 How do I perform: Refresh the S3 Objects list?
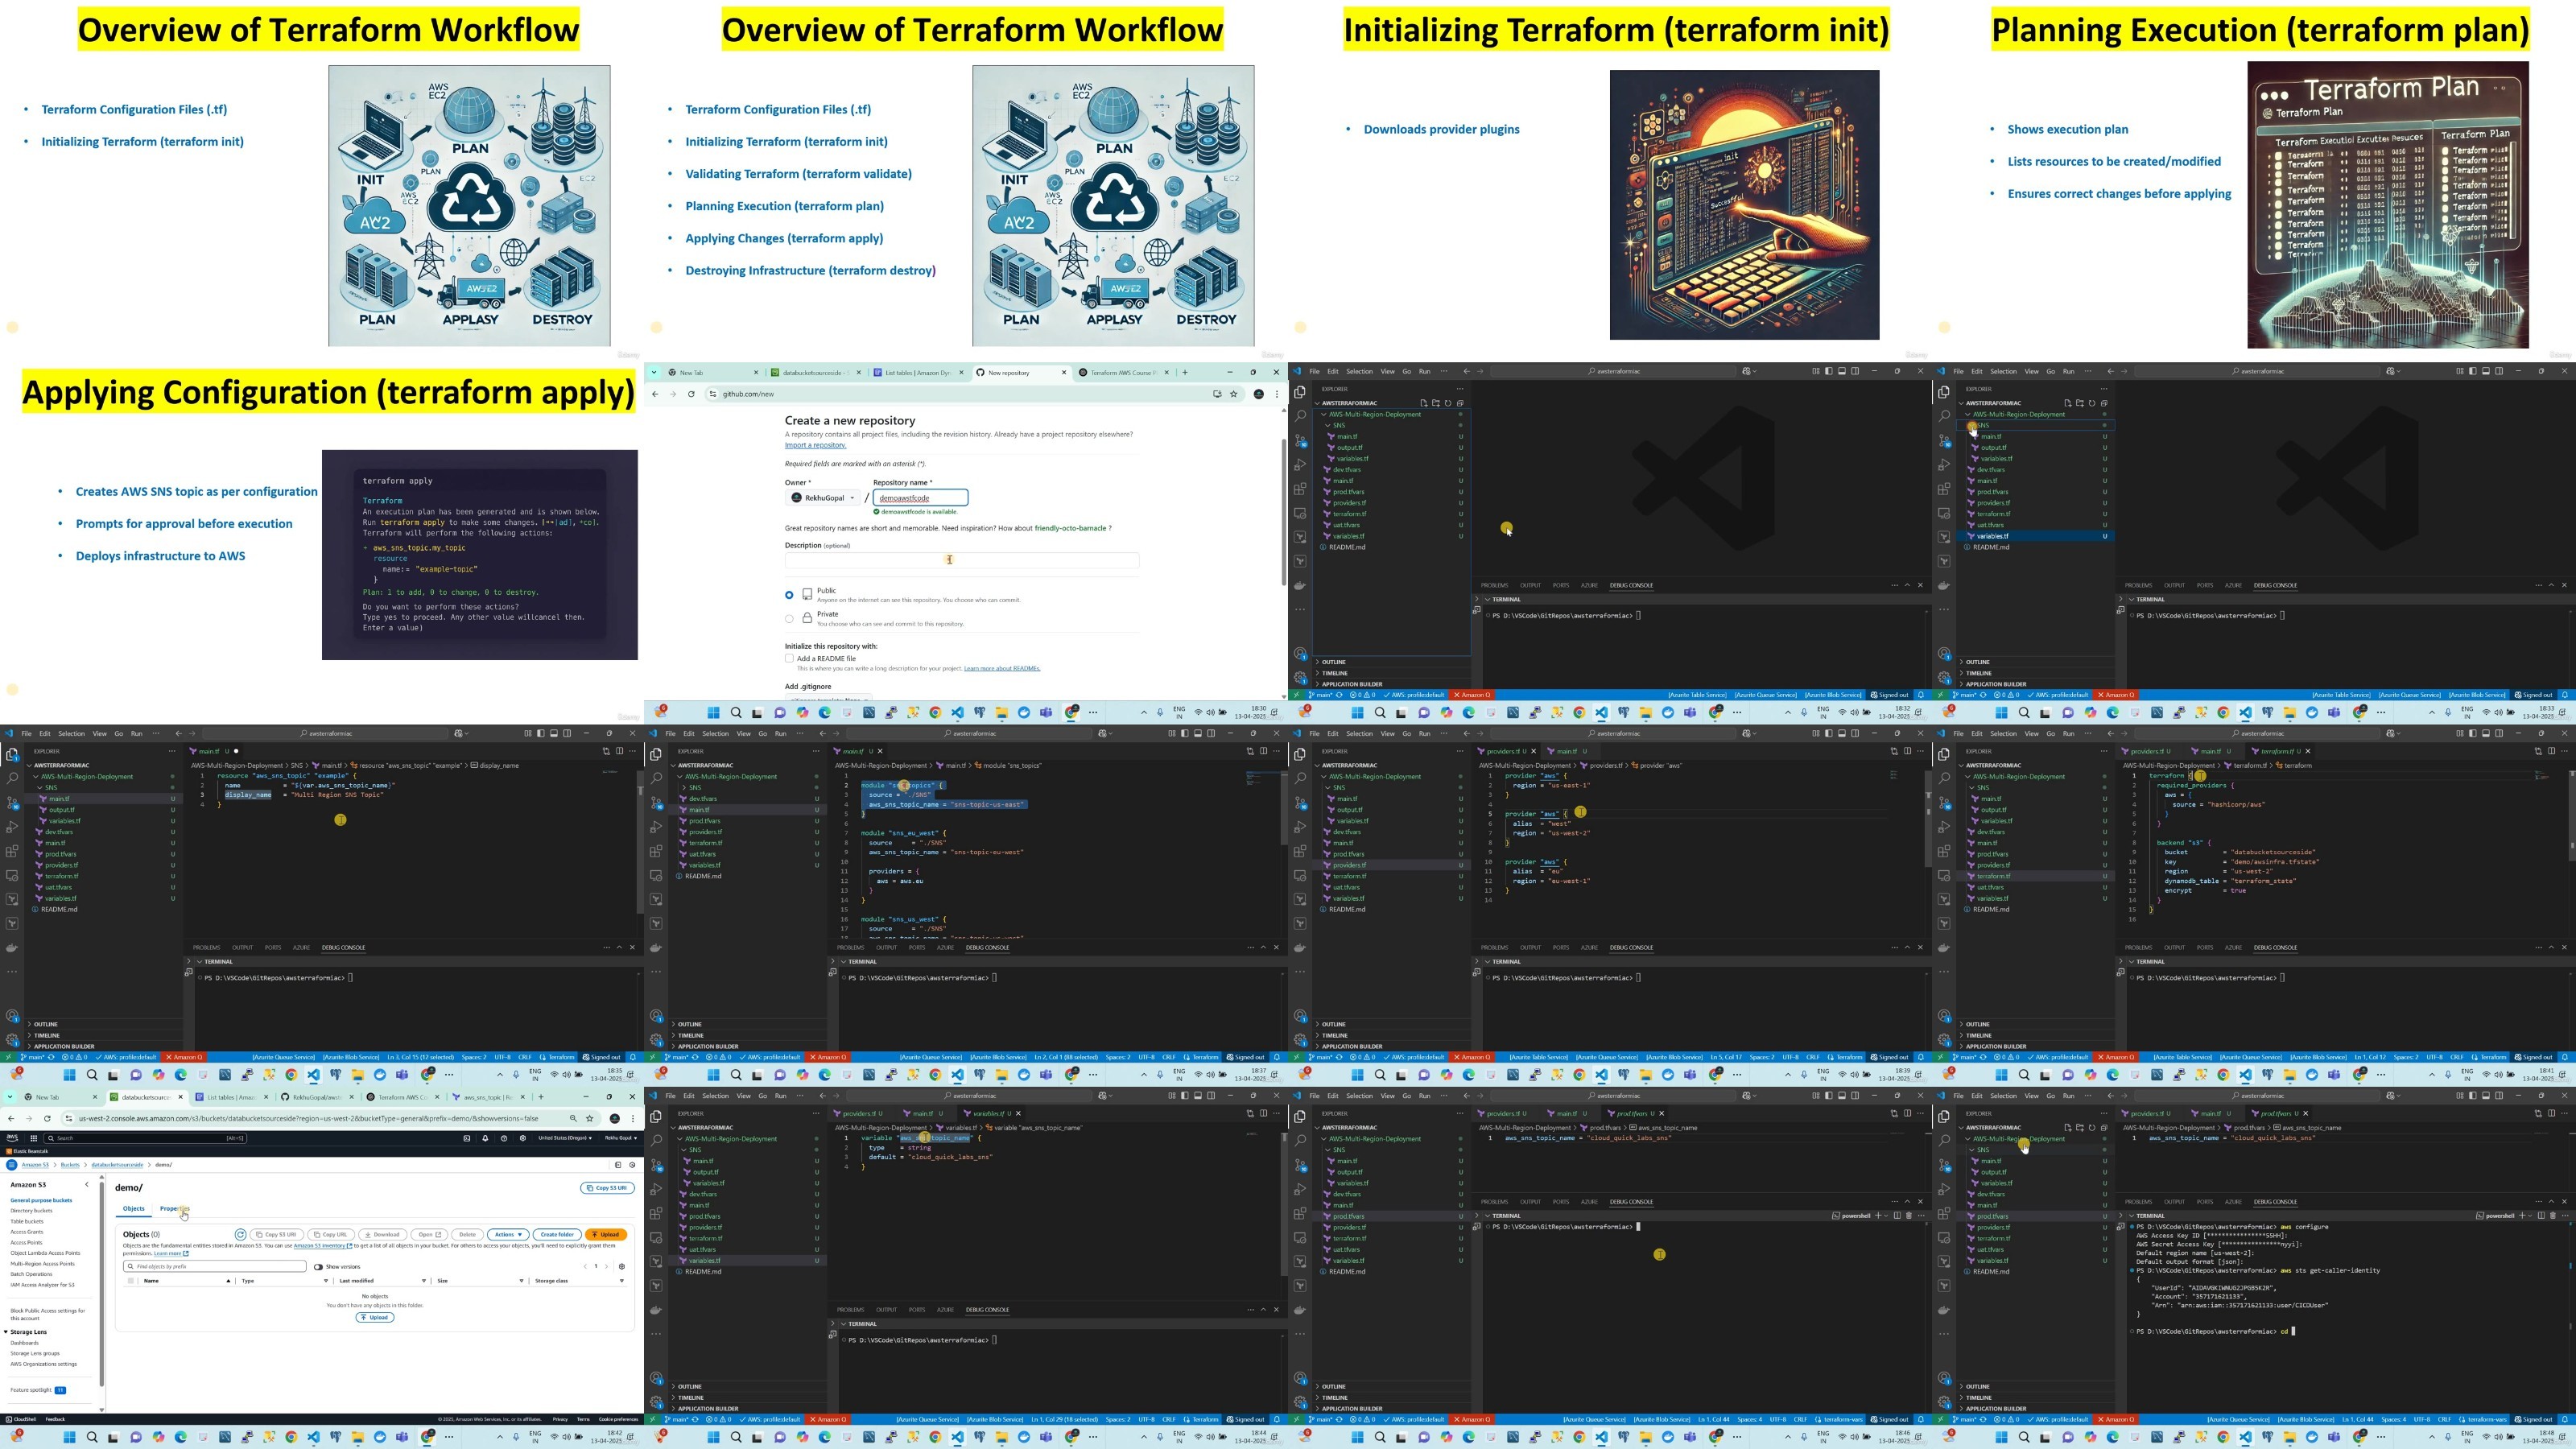click(x=240, y=1234)
